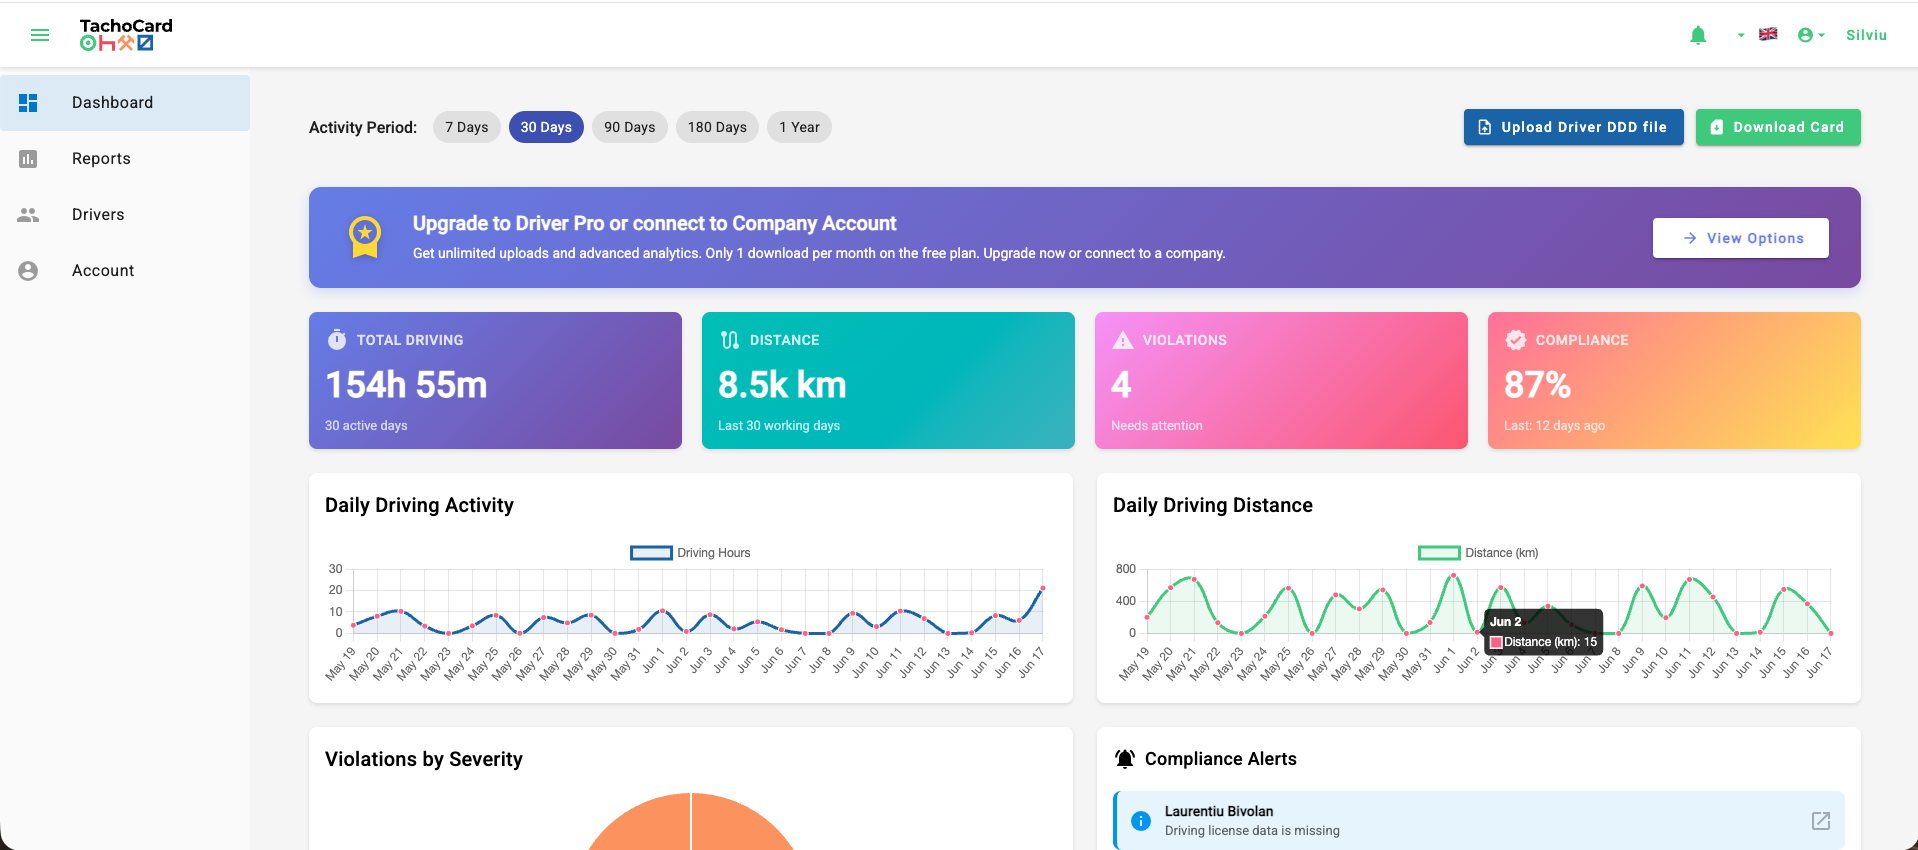This screenshot has height=850, width=1918.
Task: Click the Silviu username
Action: [x=1866, y=35]
